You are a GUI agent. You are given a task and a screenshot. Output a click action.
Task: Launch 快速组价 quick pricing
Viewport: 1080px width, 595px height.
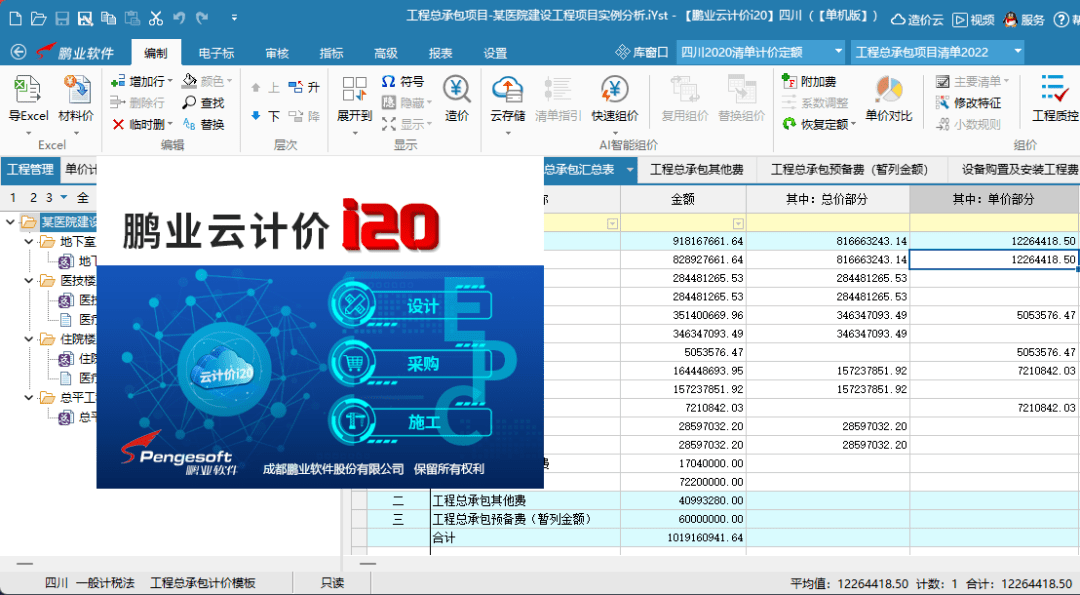coord(614,92)
